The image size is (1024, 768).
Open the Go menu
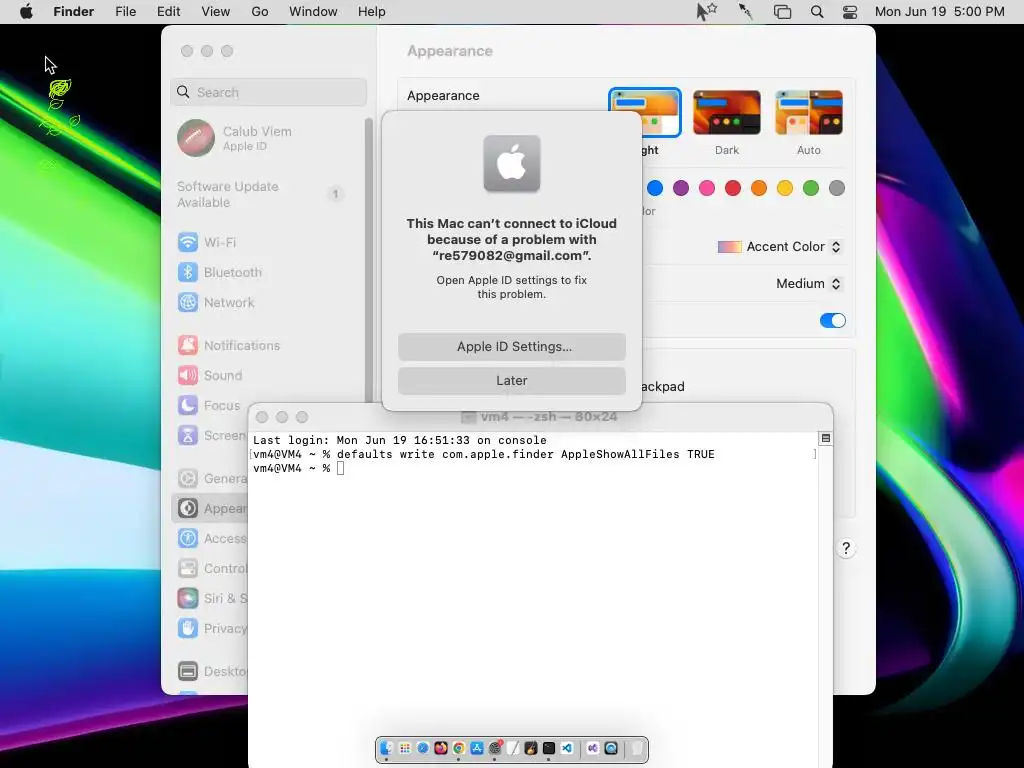(x=260, y=12)
